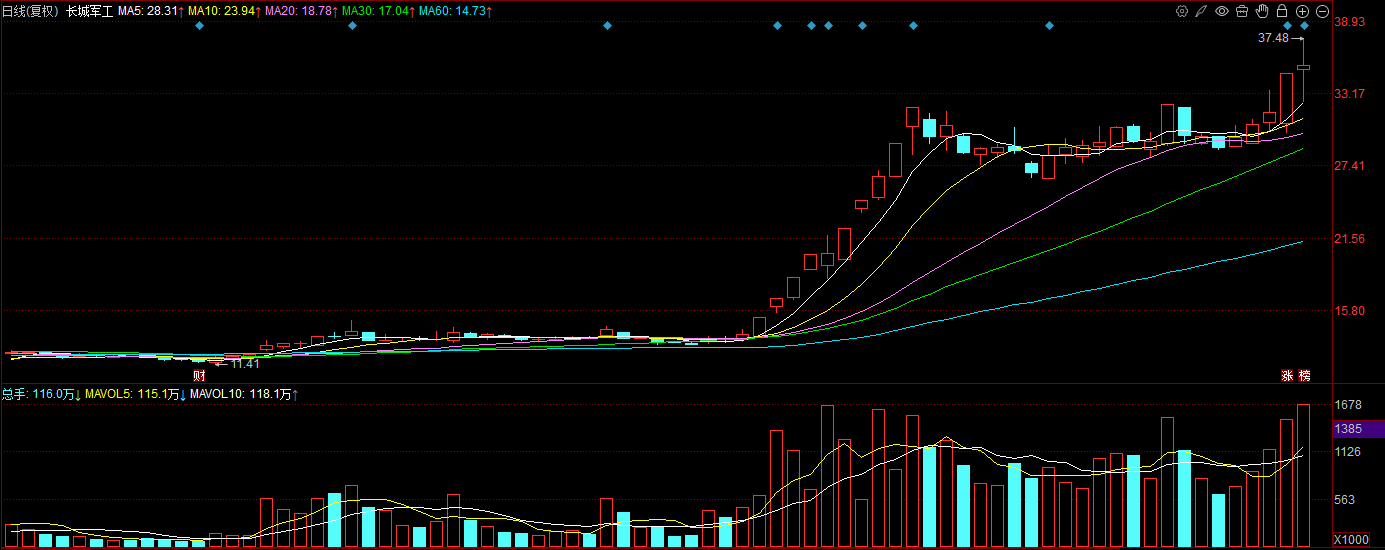This screenshot has width=1385, height=550.
Task: Click the 27.41 price axis label
Action: point(1351,166)
